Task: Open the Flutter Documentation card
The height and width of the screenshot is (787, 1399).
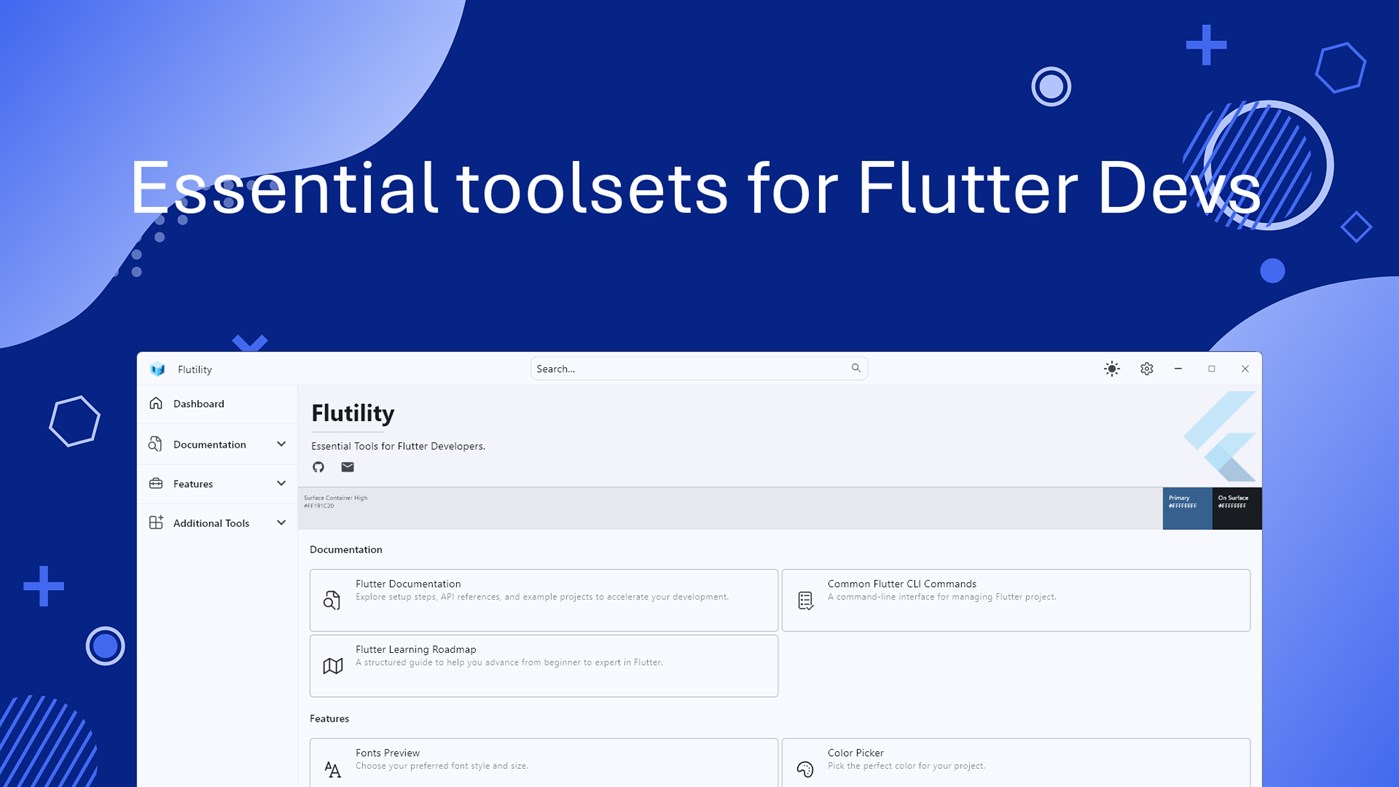Action: (544, 600)
